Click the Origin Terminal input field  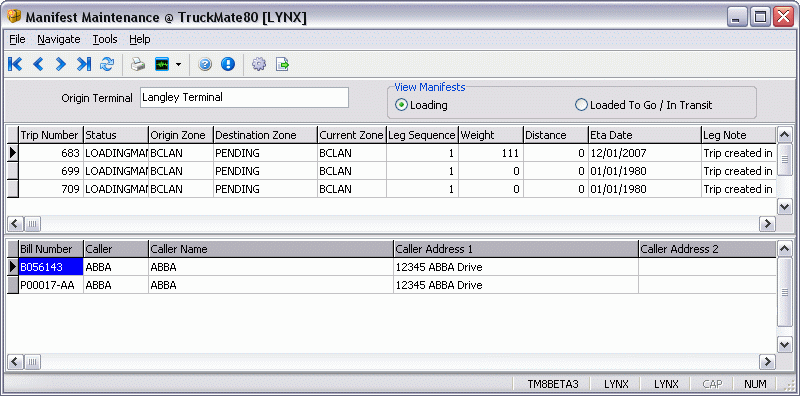pyautogui.click(x=244, y=97)
